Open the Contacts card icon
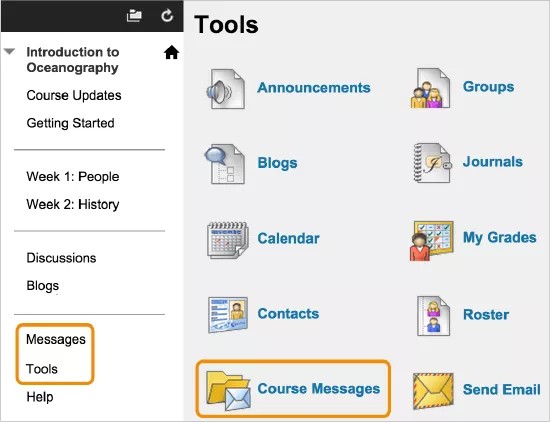 (x=228, y=315)
